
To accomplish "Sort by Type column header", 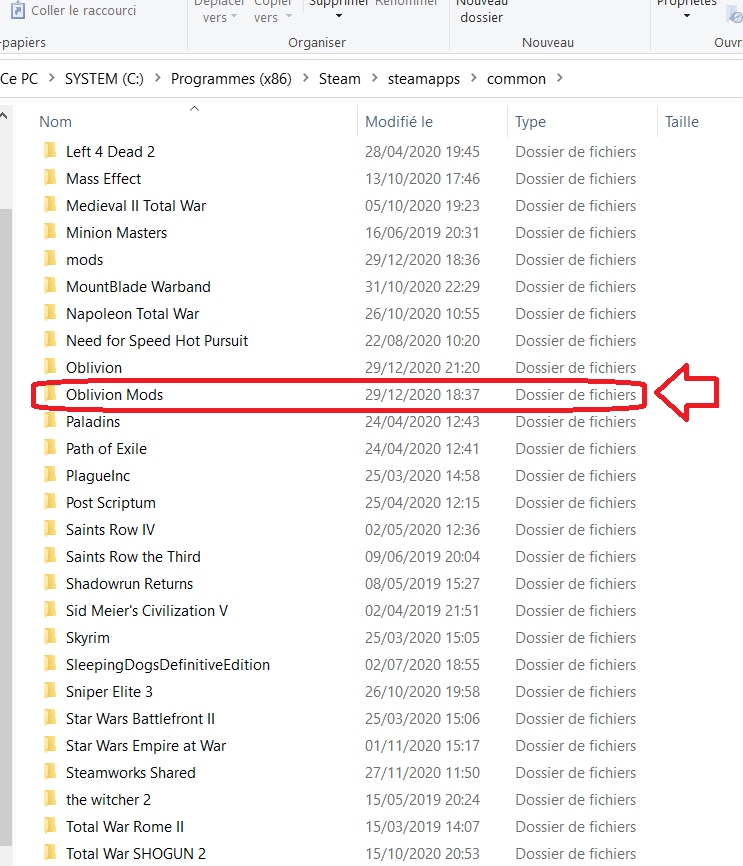I will [530, 122].
